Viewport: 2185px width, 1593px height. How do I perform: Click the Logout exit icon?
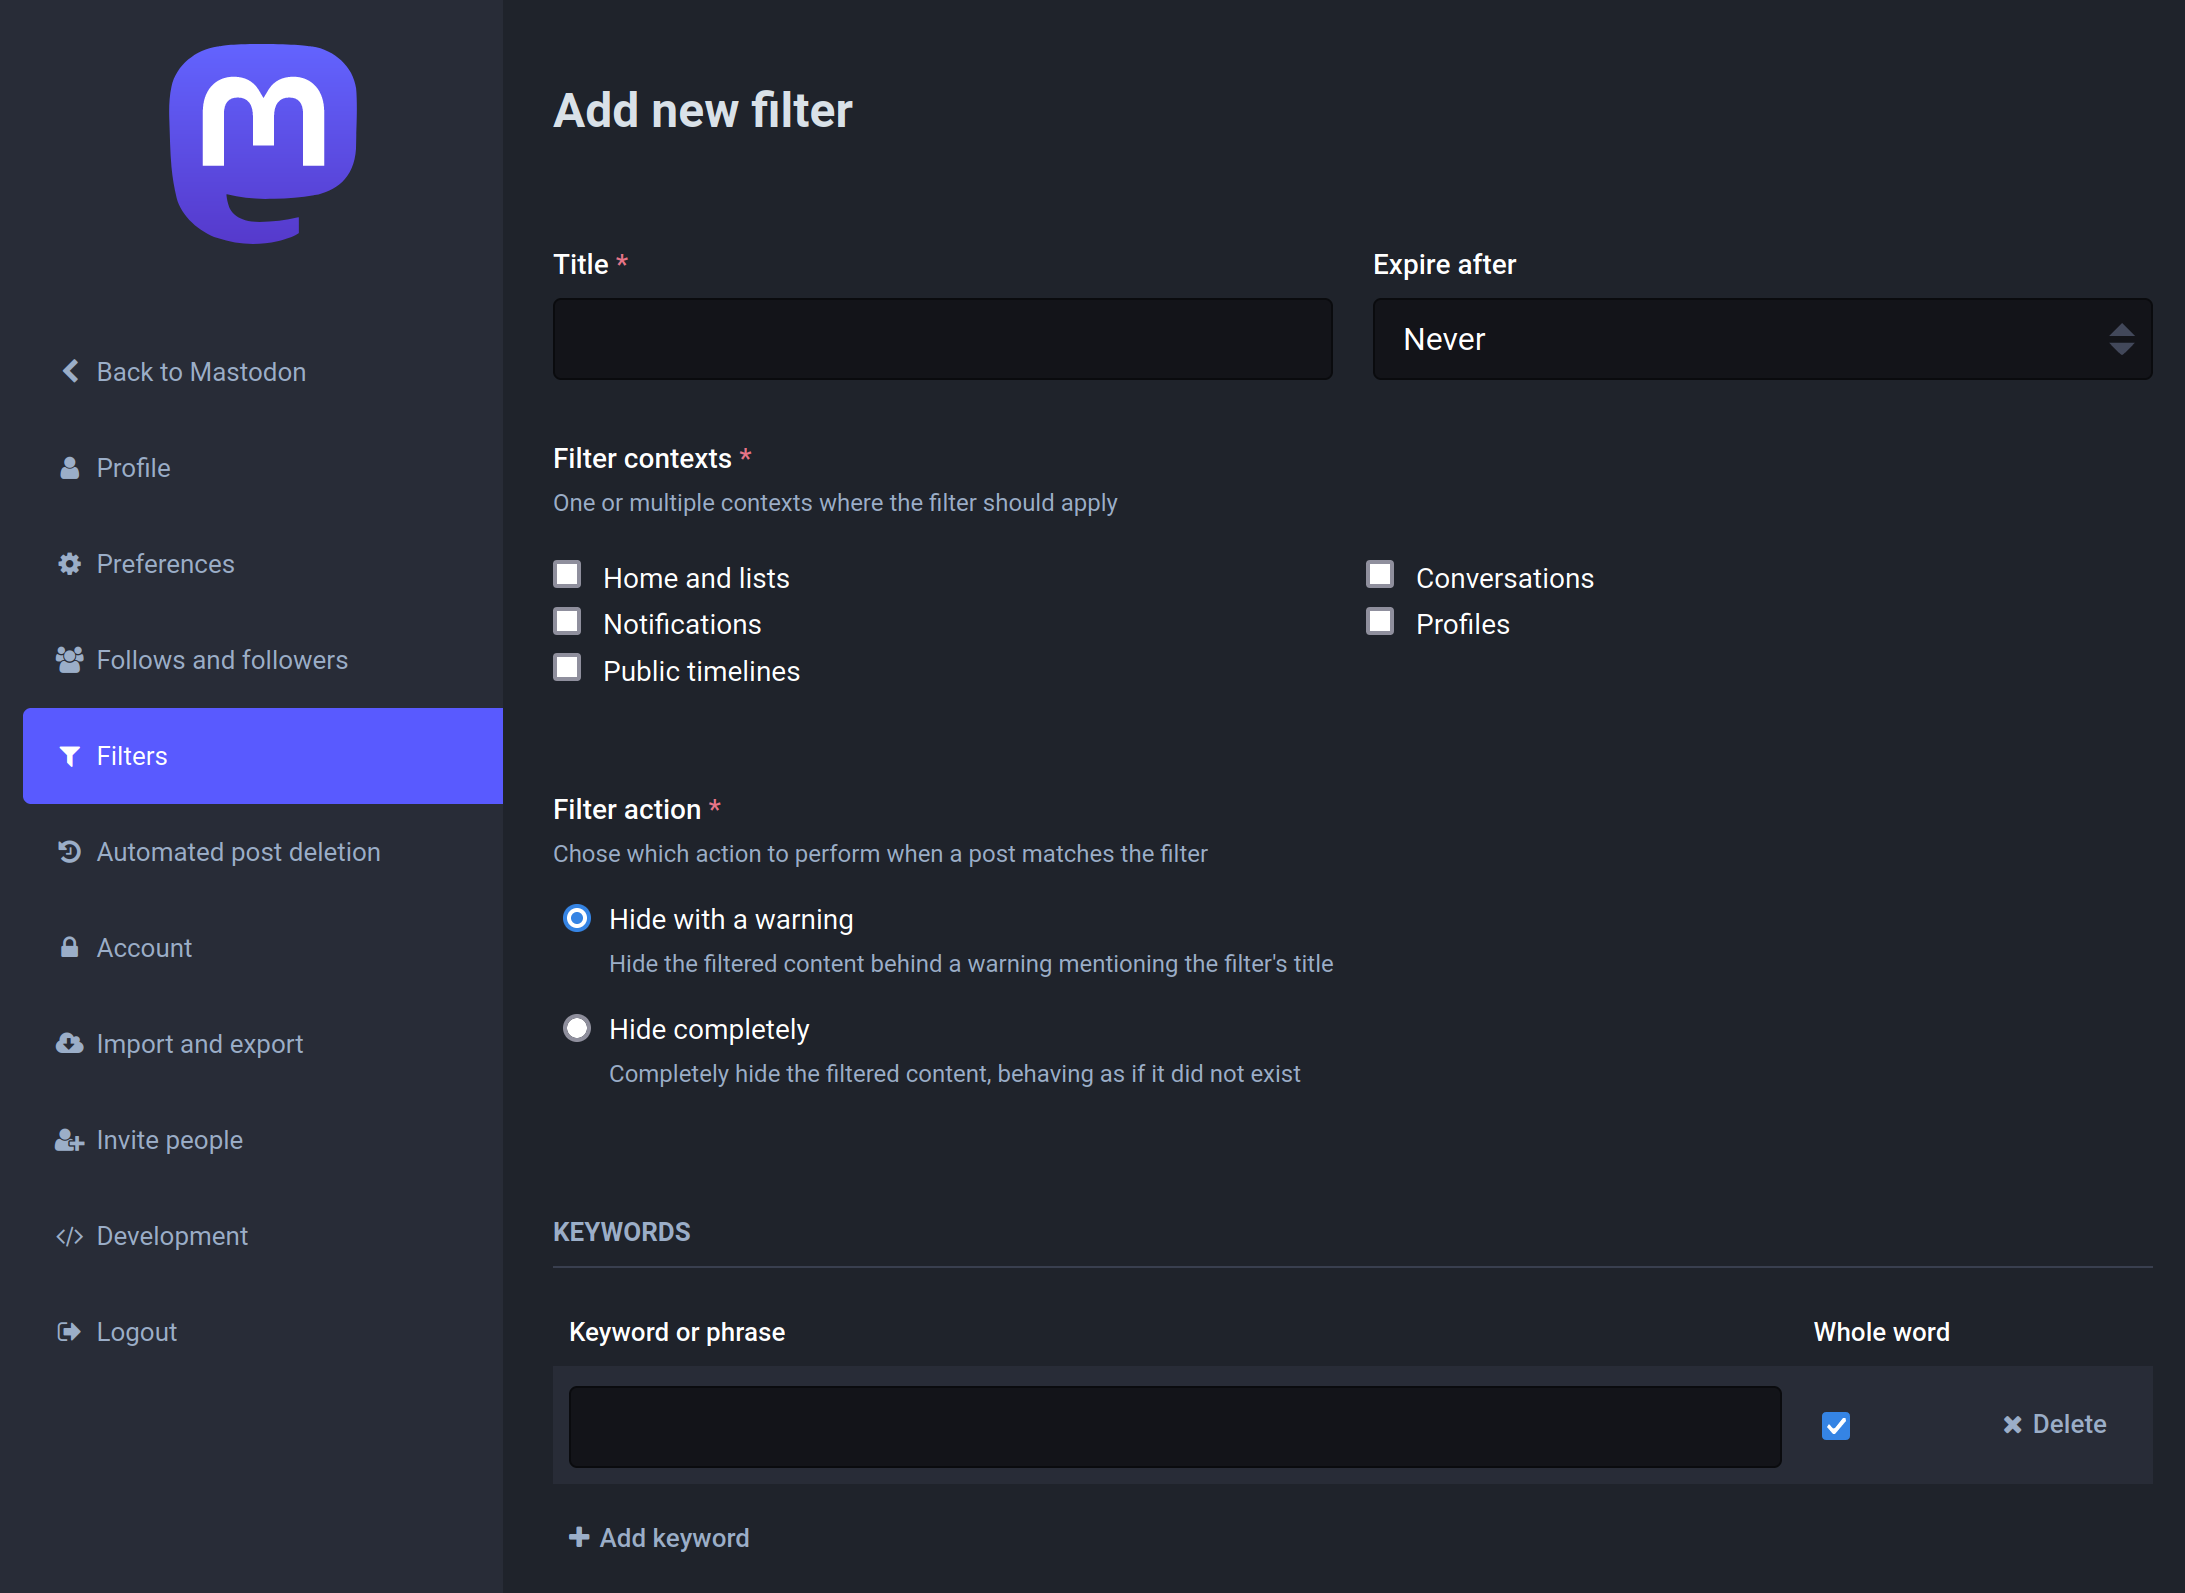click(x=69, y=1331)
